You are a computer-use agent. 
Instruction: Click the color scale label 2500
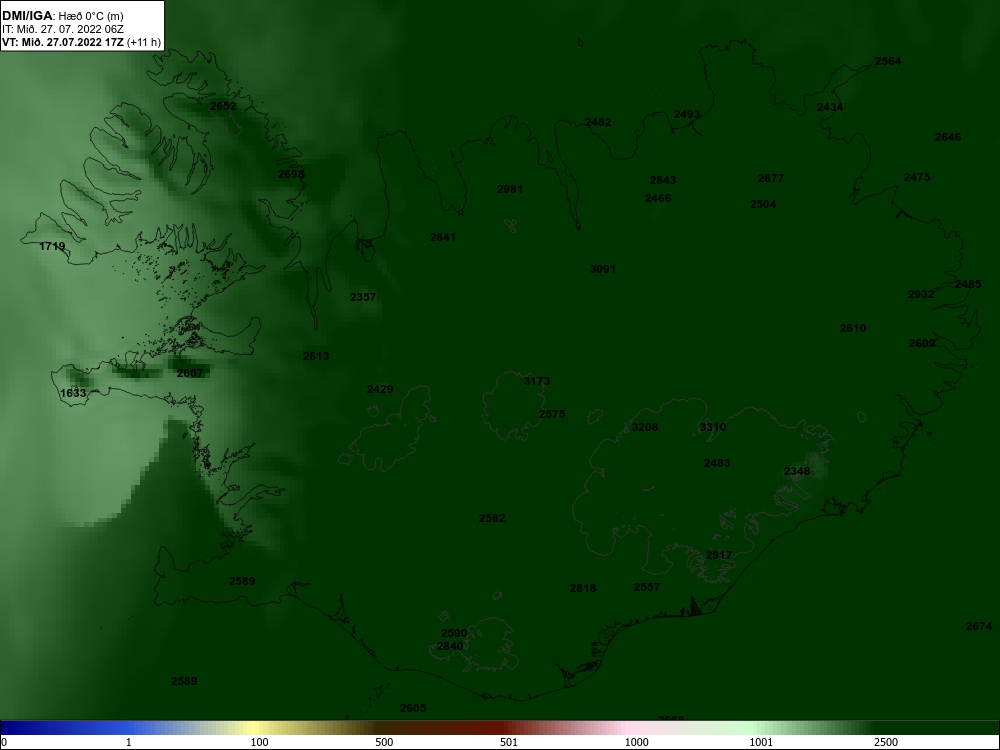coord(887,743)
